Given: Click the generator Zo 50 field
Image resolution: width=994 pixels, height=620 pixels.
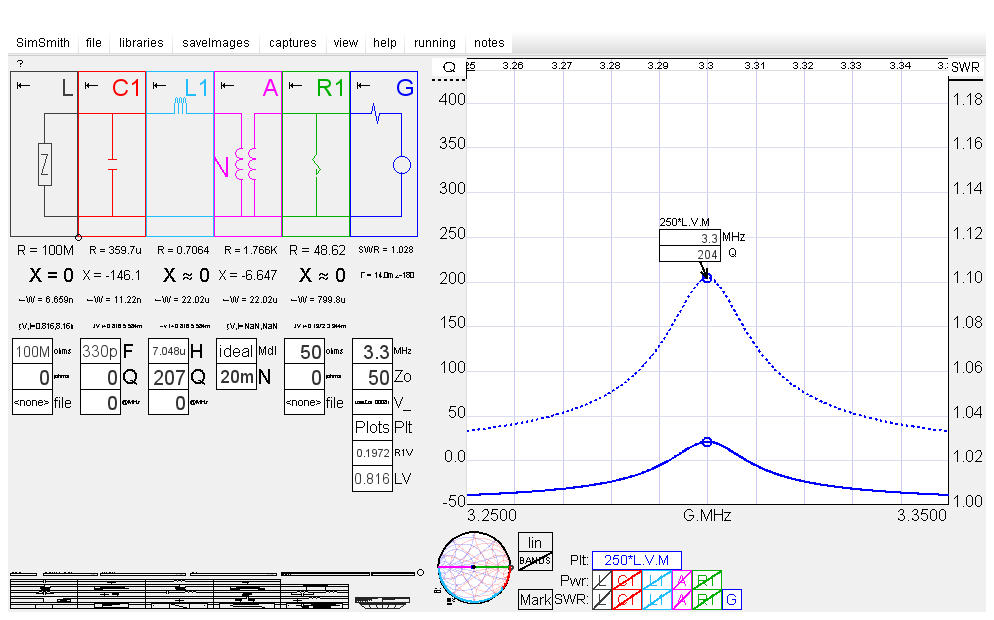Looking at the screenshot, I should click(x=372, y=377).
